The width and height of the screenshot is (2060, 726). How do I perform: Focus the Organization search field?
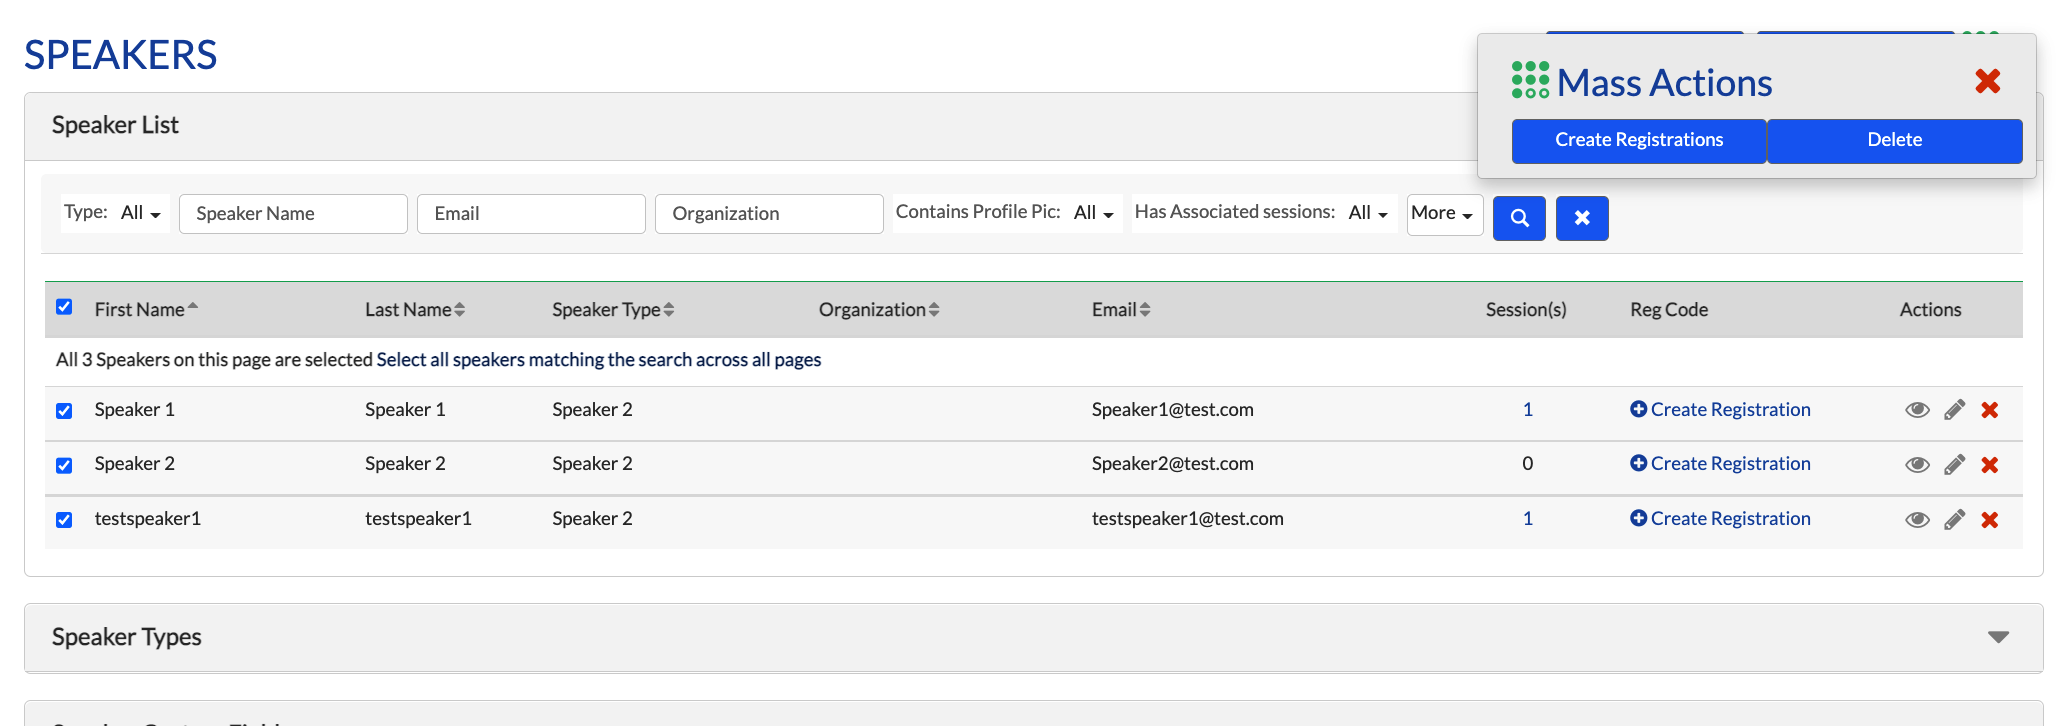tap(769, 214)
